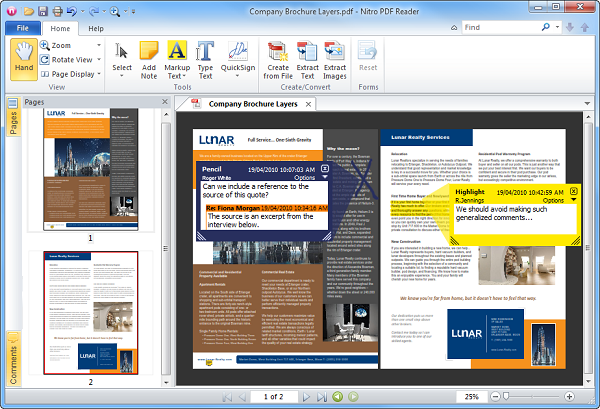This screenshot has width=600, height=409.
Task: Click the quick access zoom magnifier icon
Action: pos(115,11)
